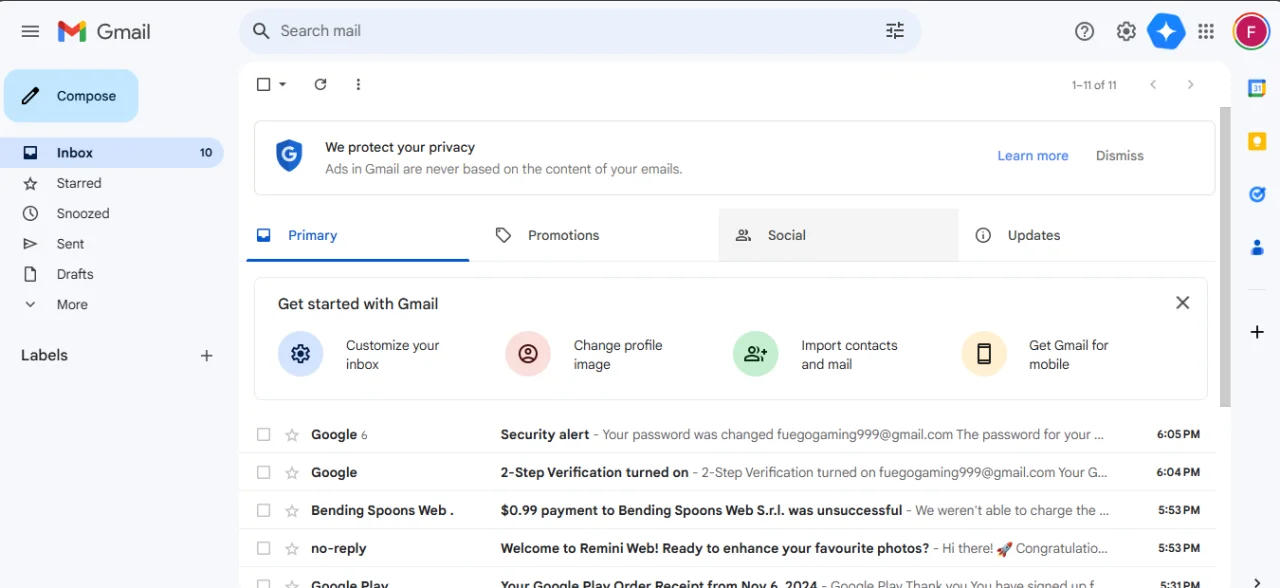Image resolution: width=1280 pixels, height=588 pixels.
Task: Switch to the Updates tab
Action: tap(1078, 235)
